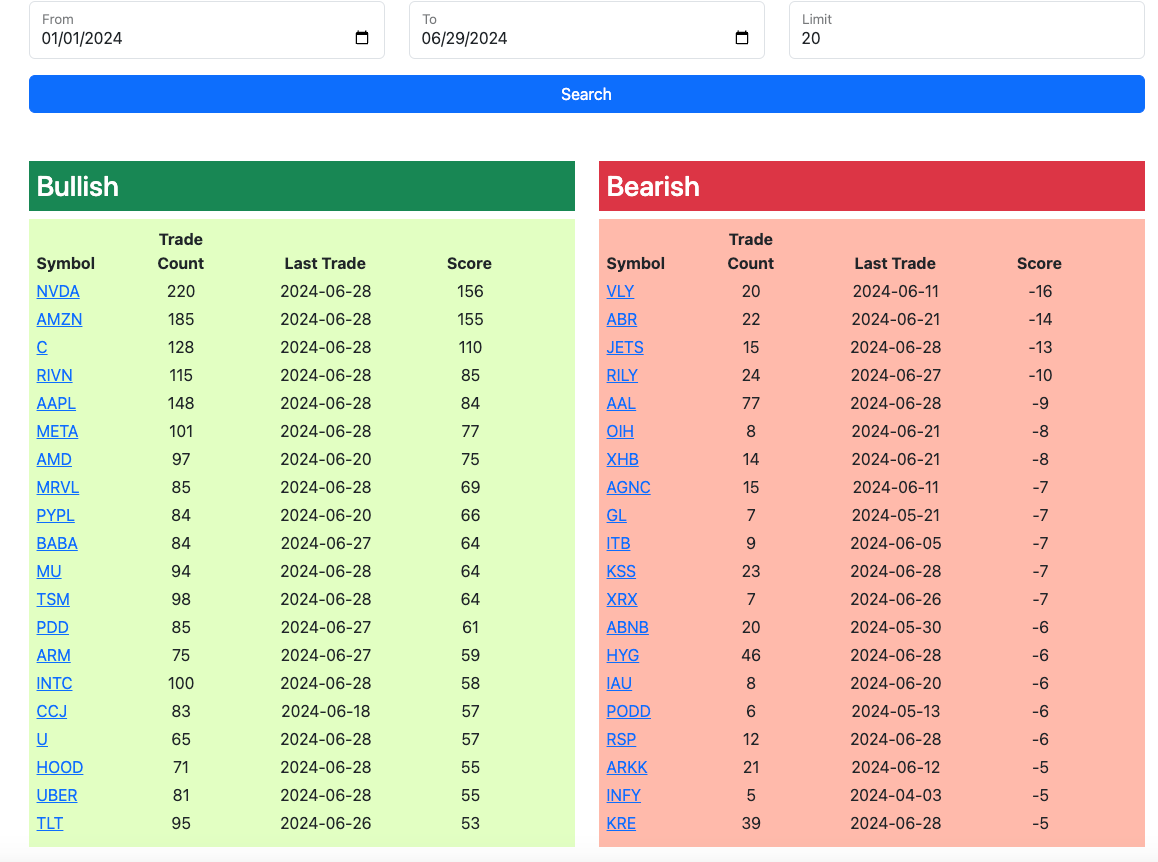Click the From date field showing 01/01/2024

[x=207, y=30]
